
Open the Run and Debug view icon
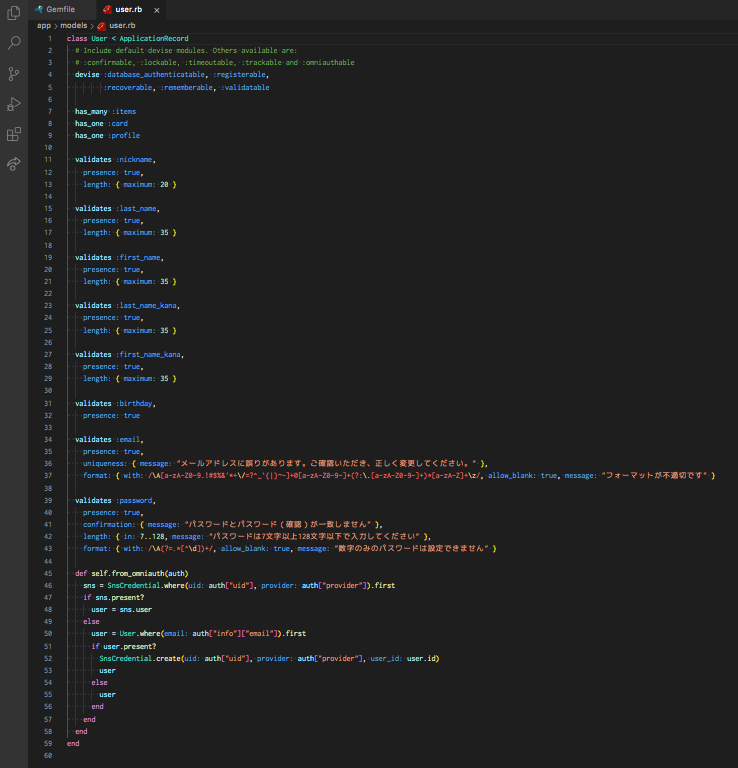(x=14, y=104)
